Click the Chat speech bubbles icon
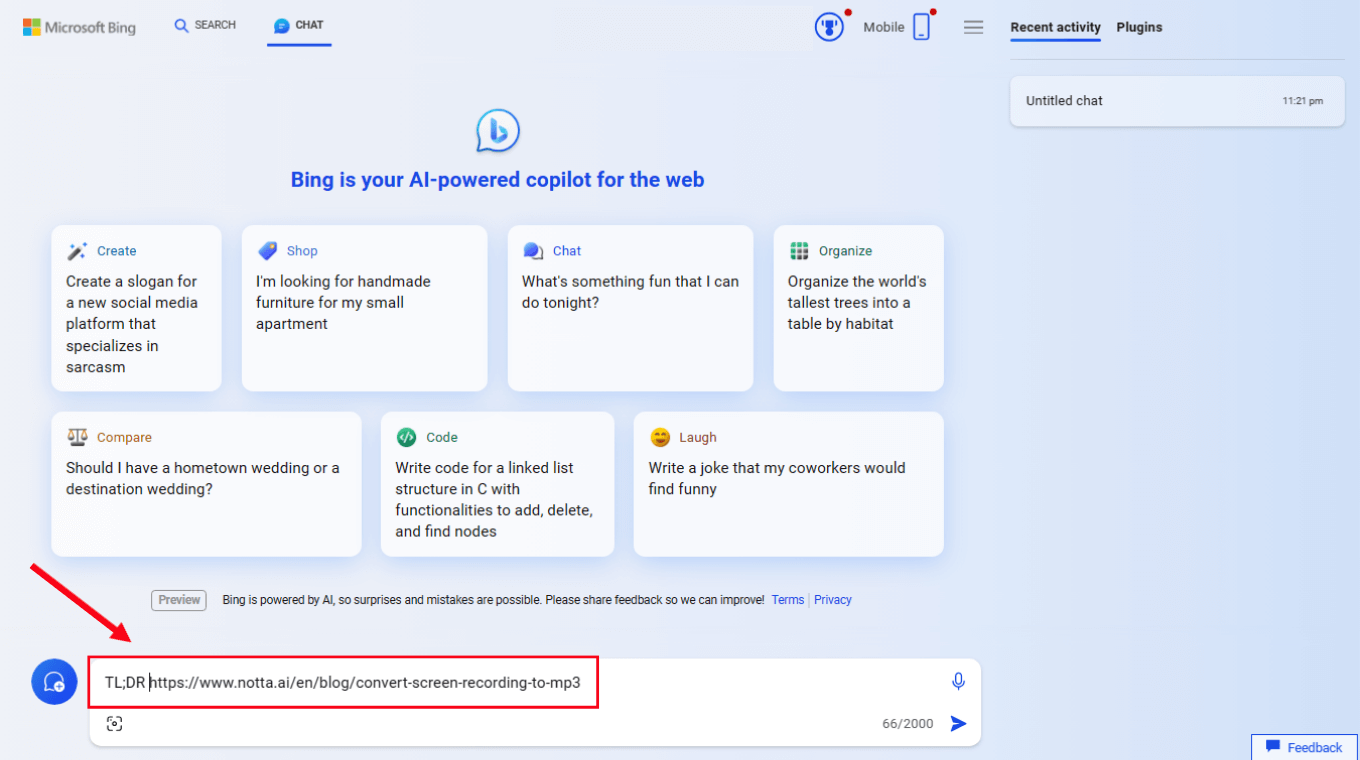 (x=533, y=251)
